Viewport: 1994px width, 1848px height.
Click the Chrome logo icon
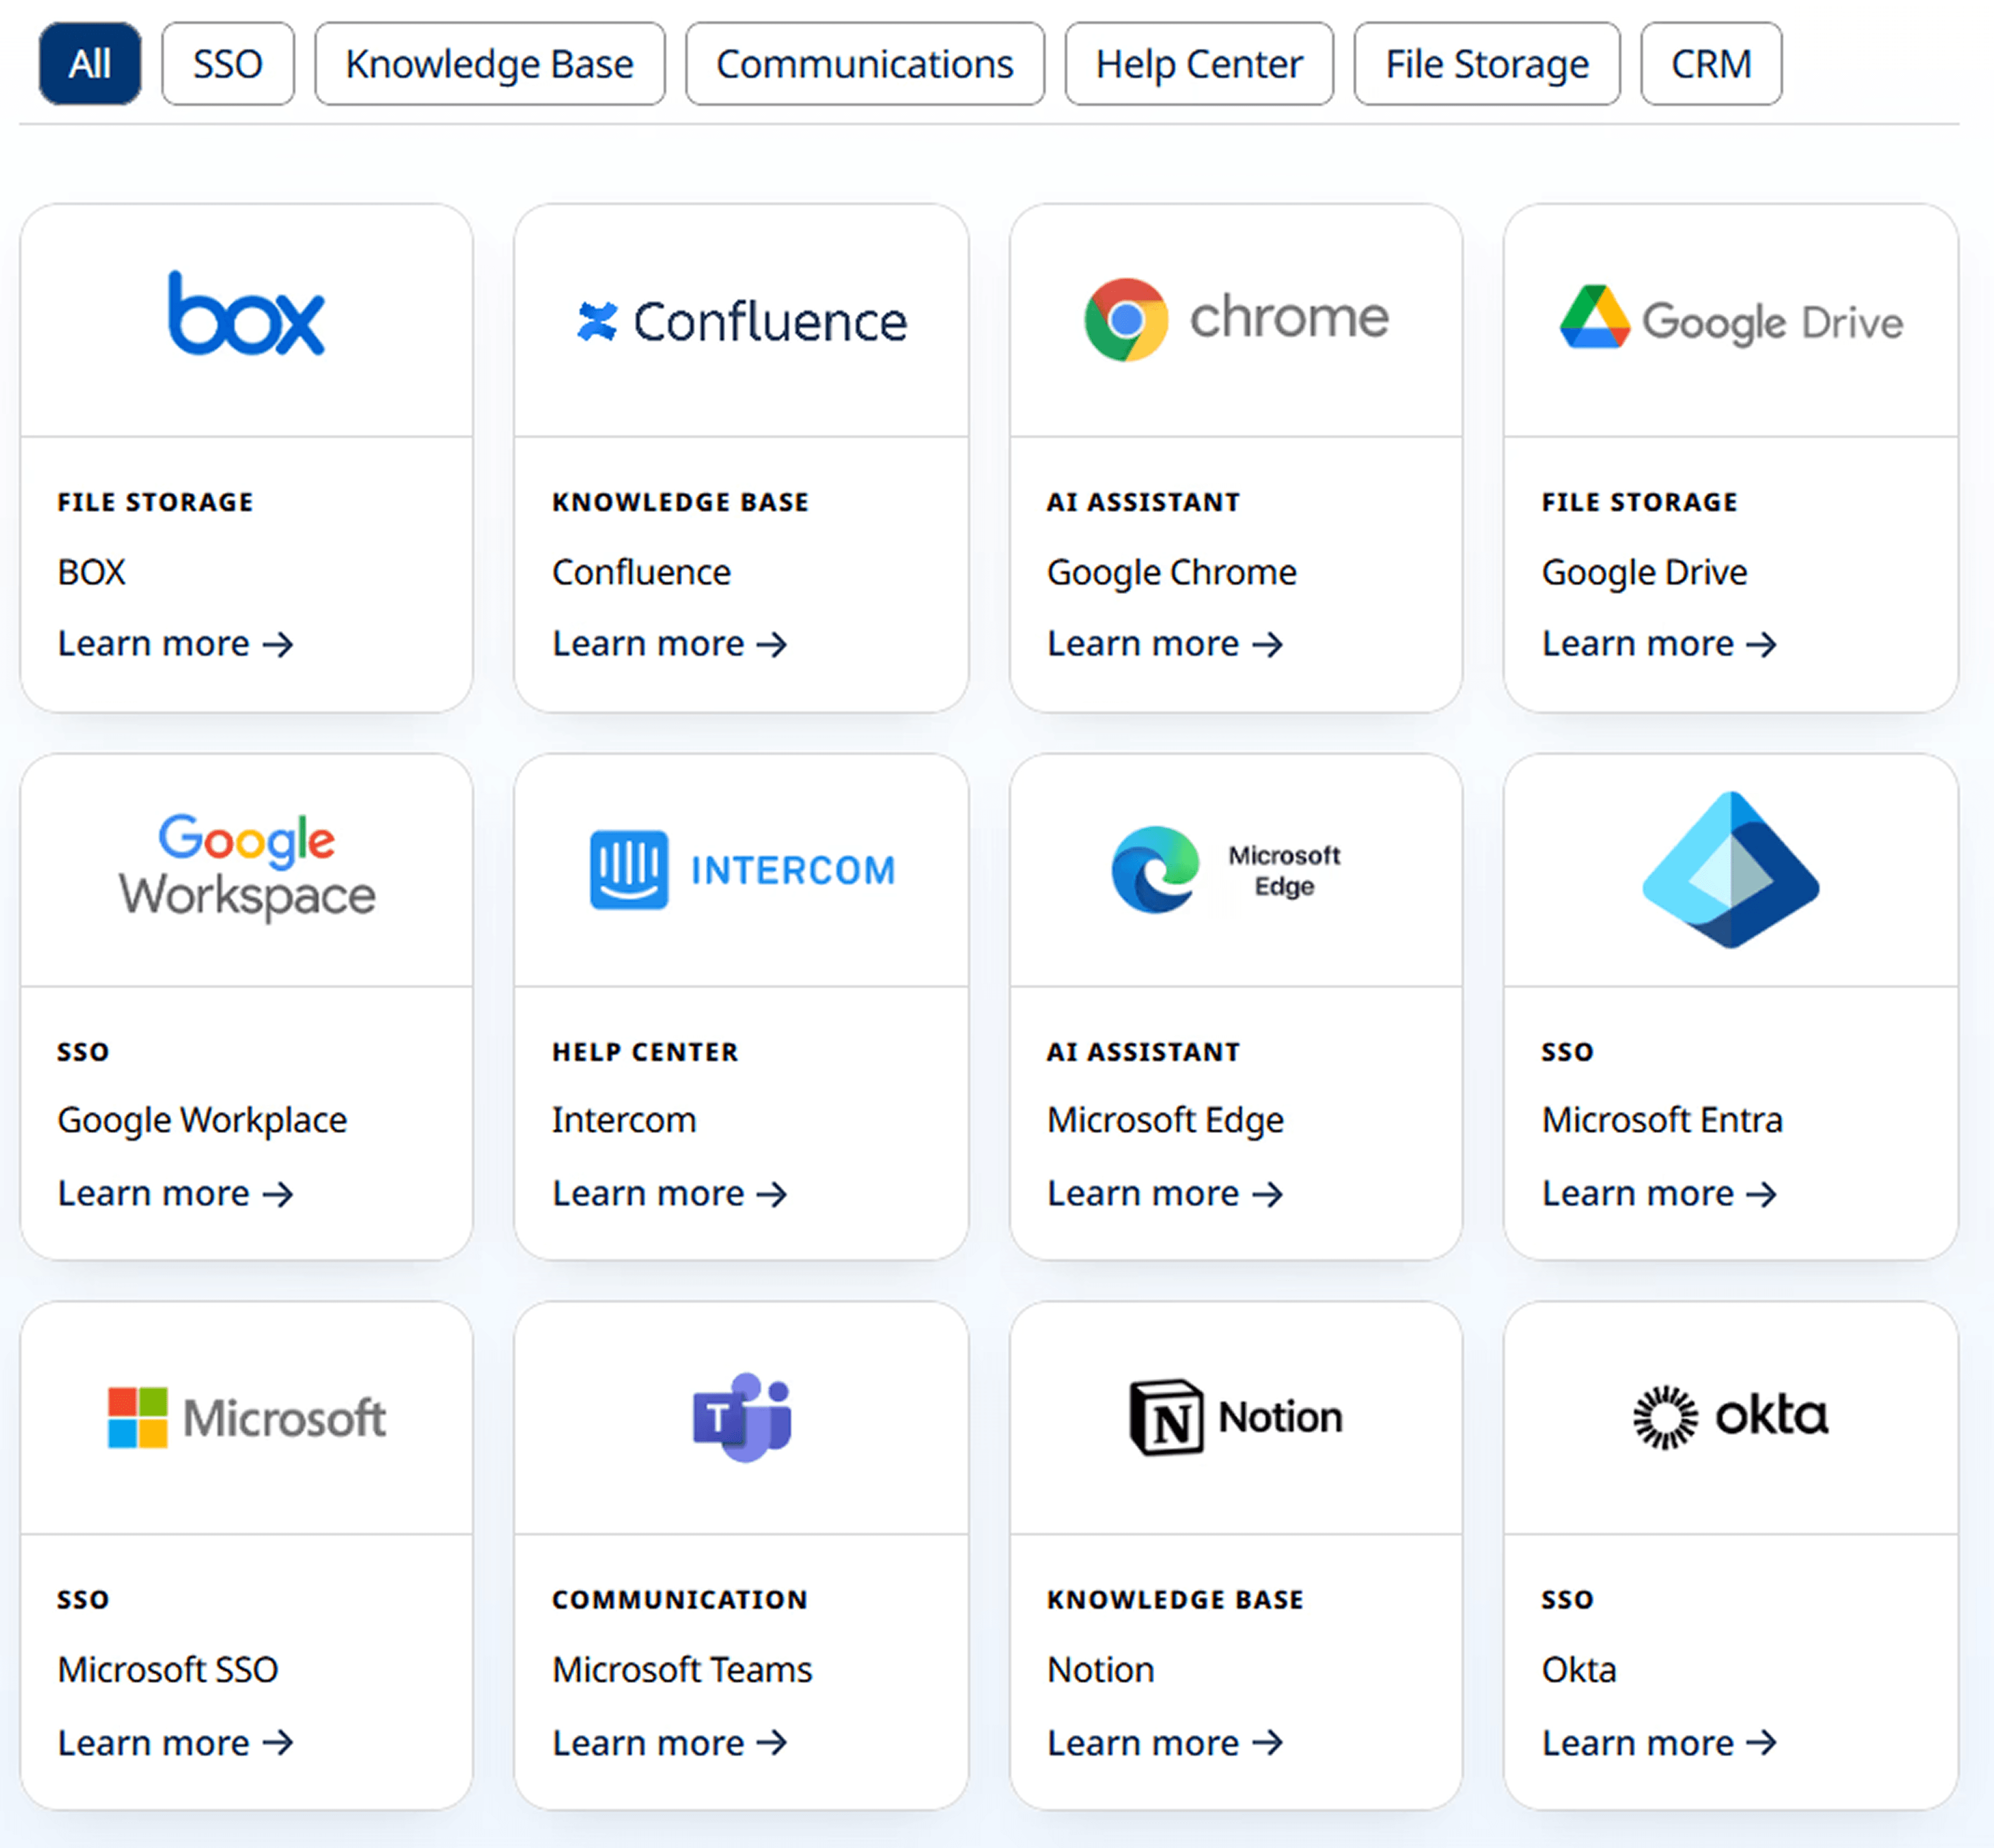1126,320
